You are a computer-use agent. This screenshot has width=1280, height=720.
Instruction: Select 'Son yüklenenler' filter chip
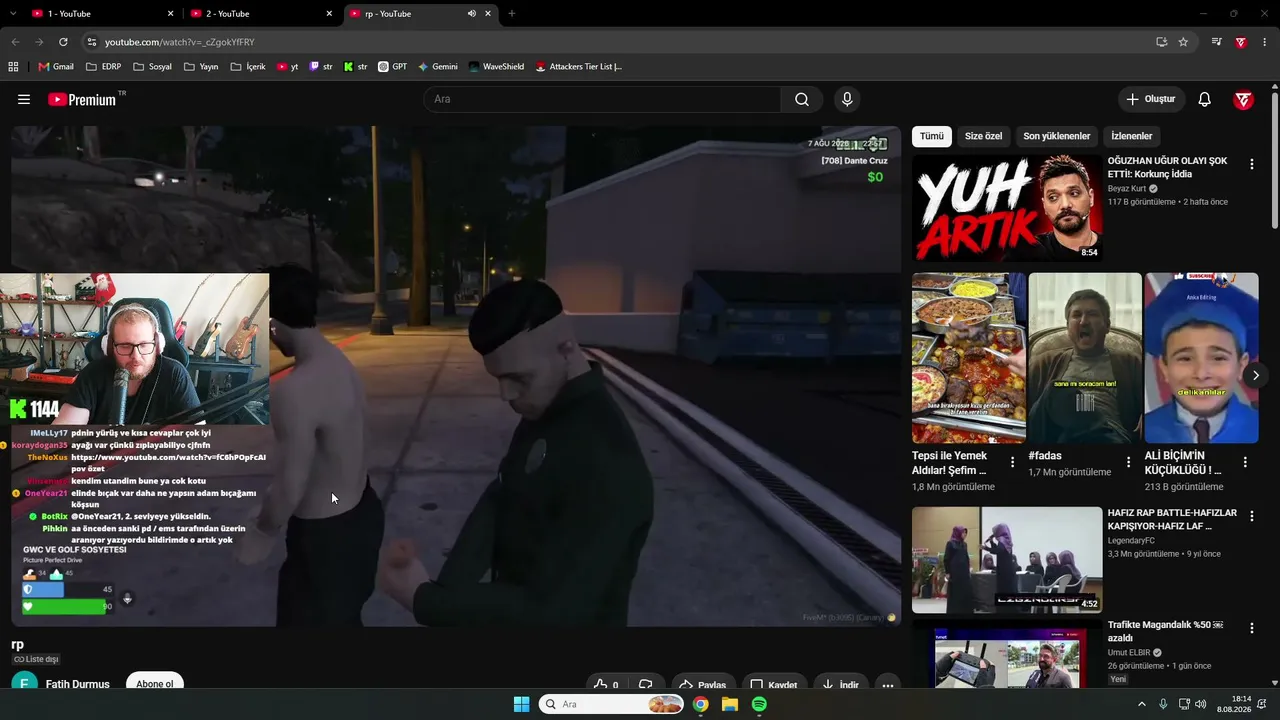(x=1057, y=136)
